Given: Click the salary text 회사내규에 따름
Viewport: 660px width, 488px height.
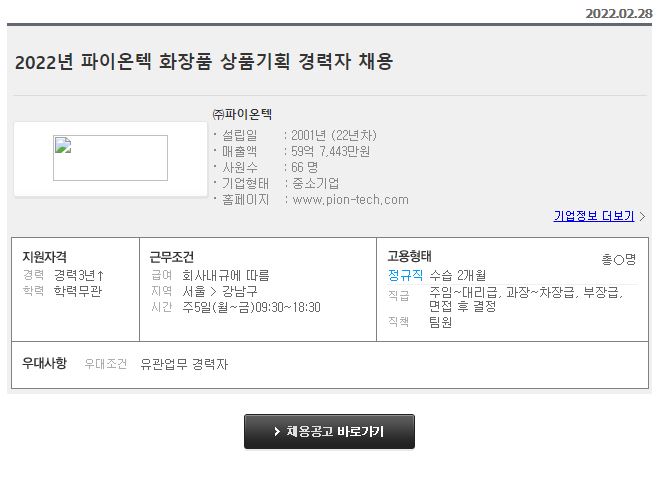Looking at the screenshot, I should tap(226, 275).
